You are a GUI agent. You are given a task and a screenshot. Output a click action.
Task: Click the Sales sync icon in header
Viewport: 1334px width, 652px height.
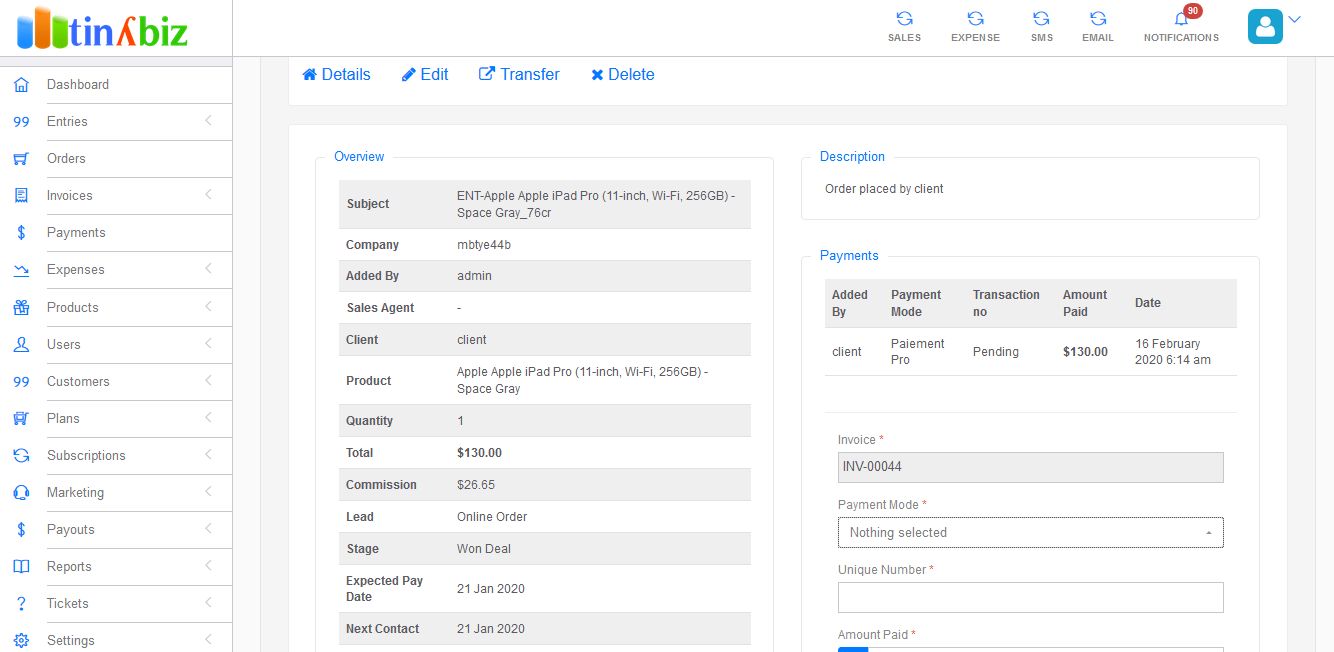904,19
